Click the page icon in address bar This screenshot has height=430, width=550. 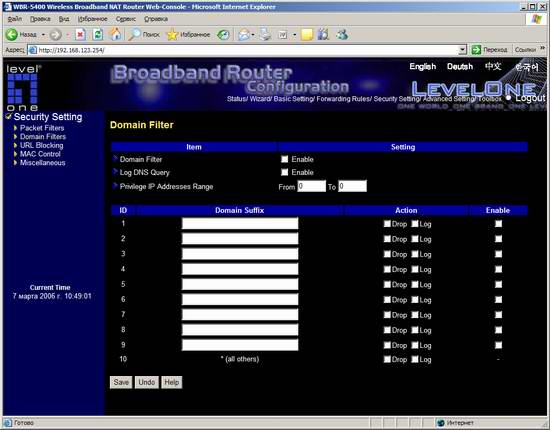click(x=33, y=50)
